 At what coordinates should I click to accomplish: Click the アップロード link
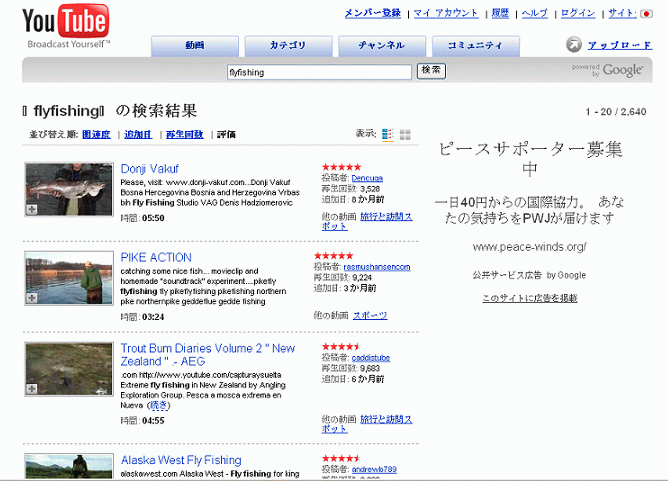[x=620, y=45]
